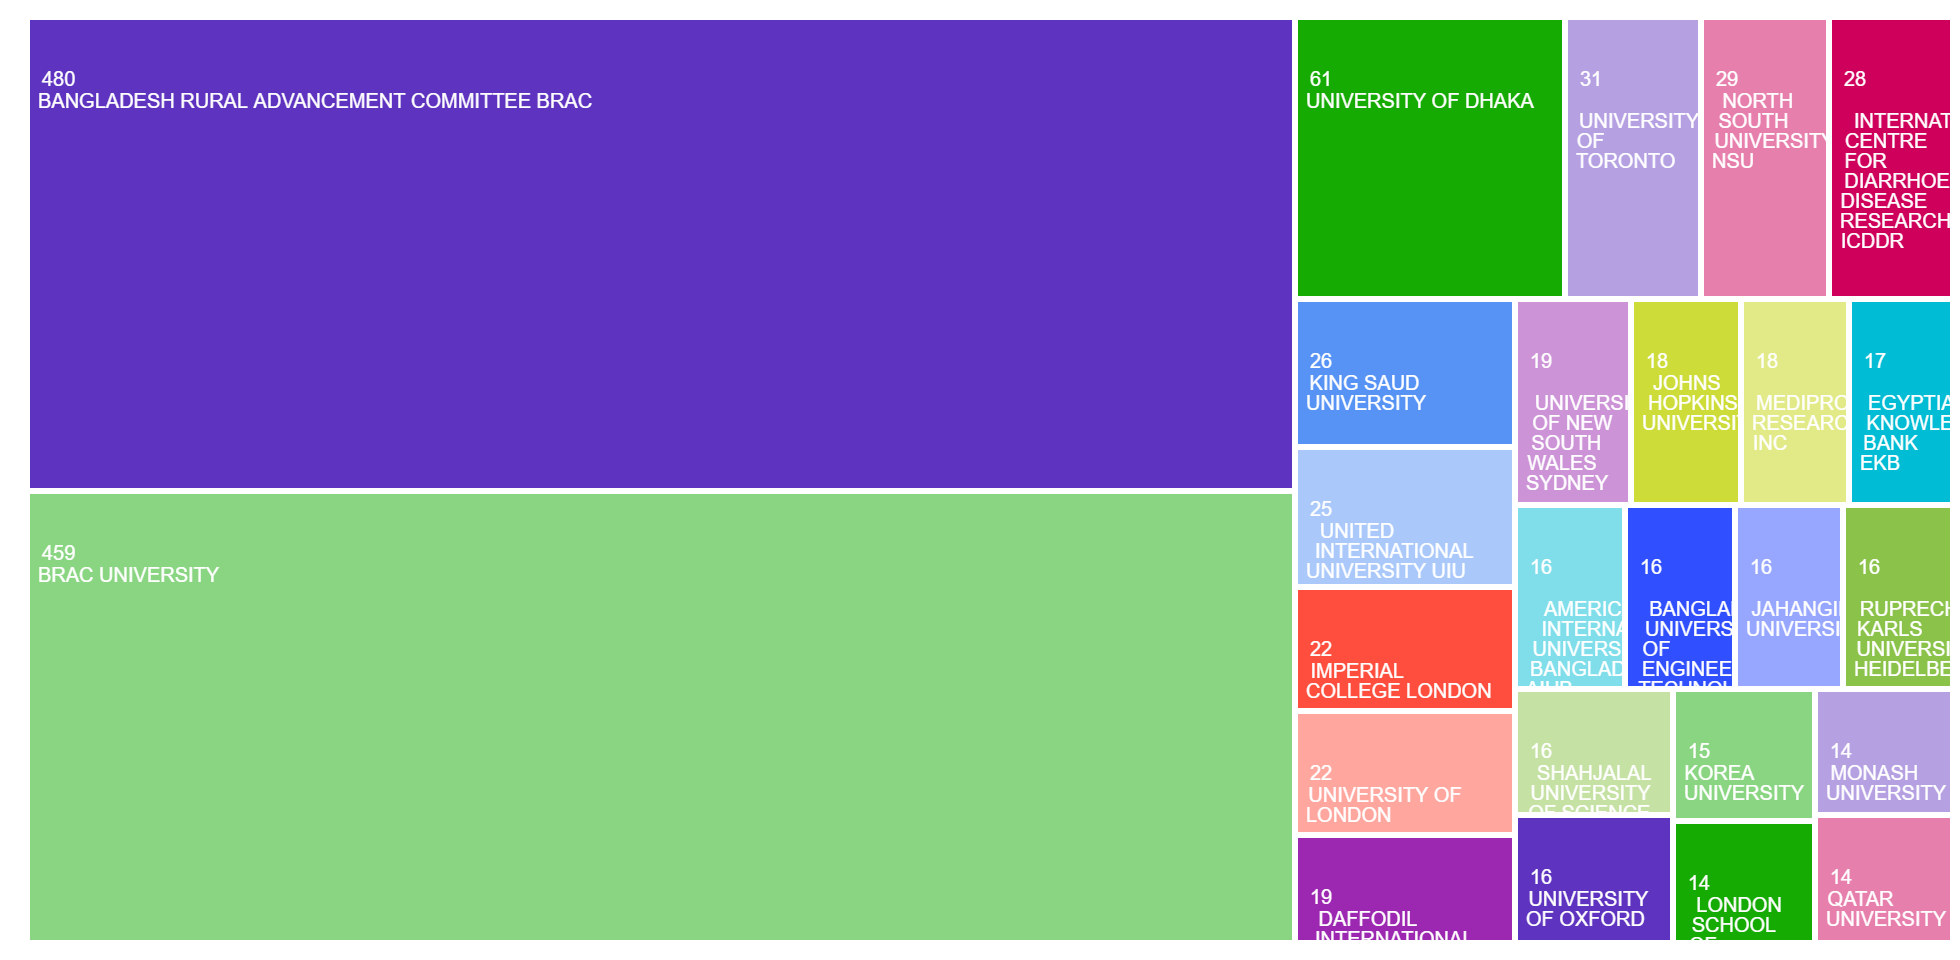Screen dimensions: 1960x960
Task: Select the Korea University tile
Action: pos(1743,755)
